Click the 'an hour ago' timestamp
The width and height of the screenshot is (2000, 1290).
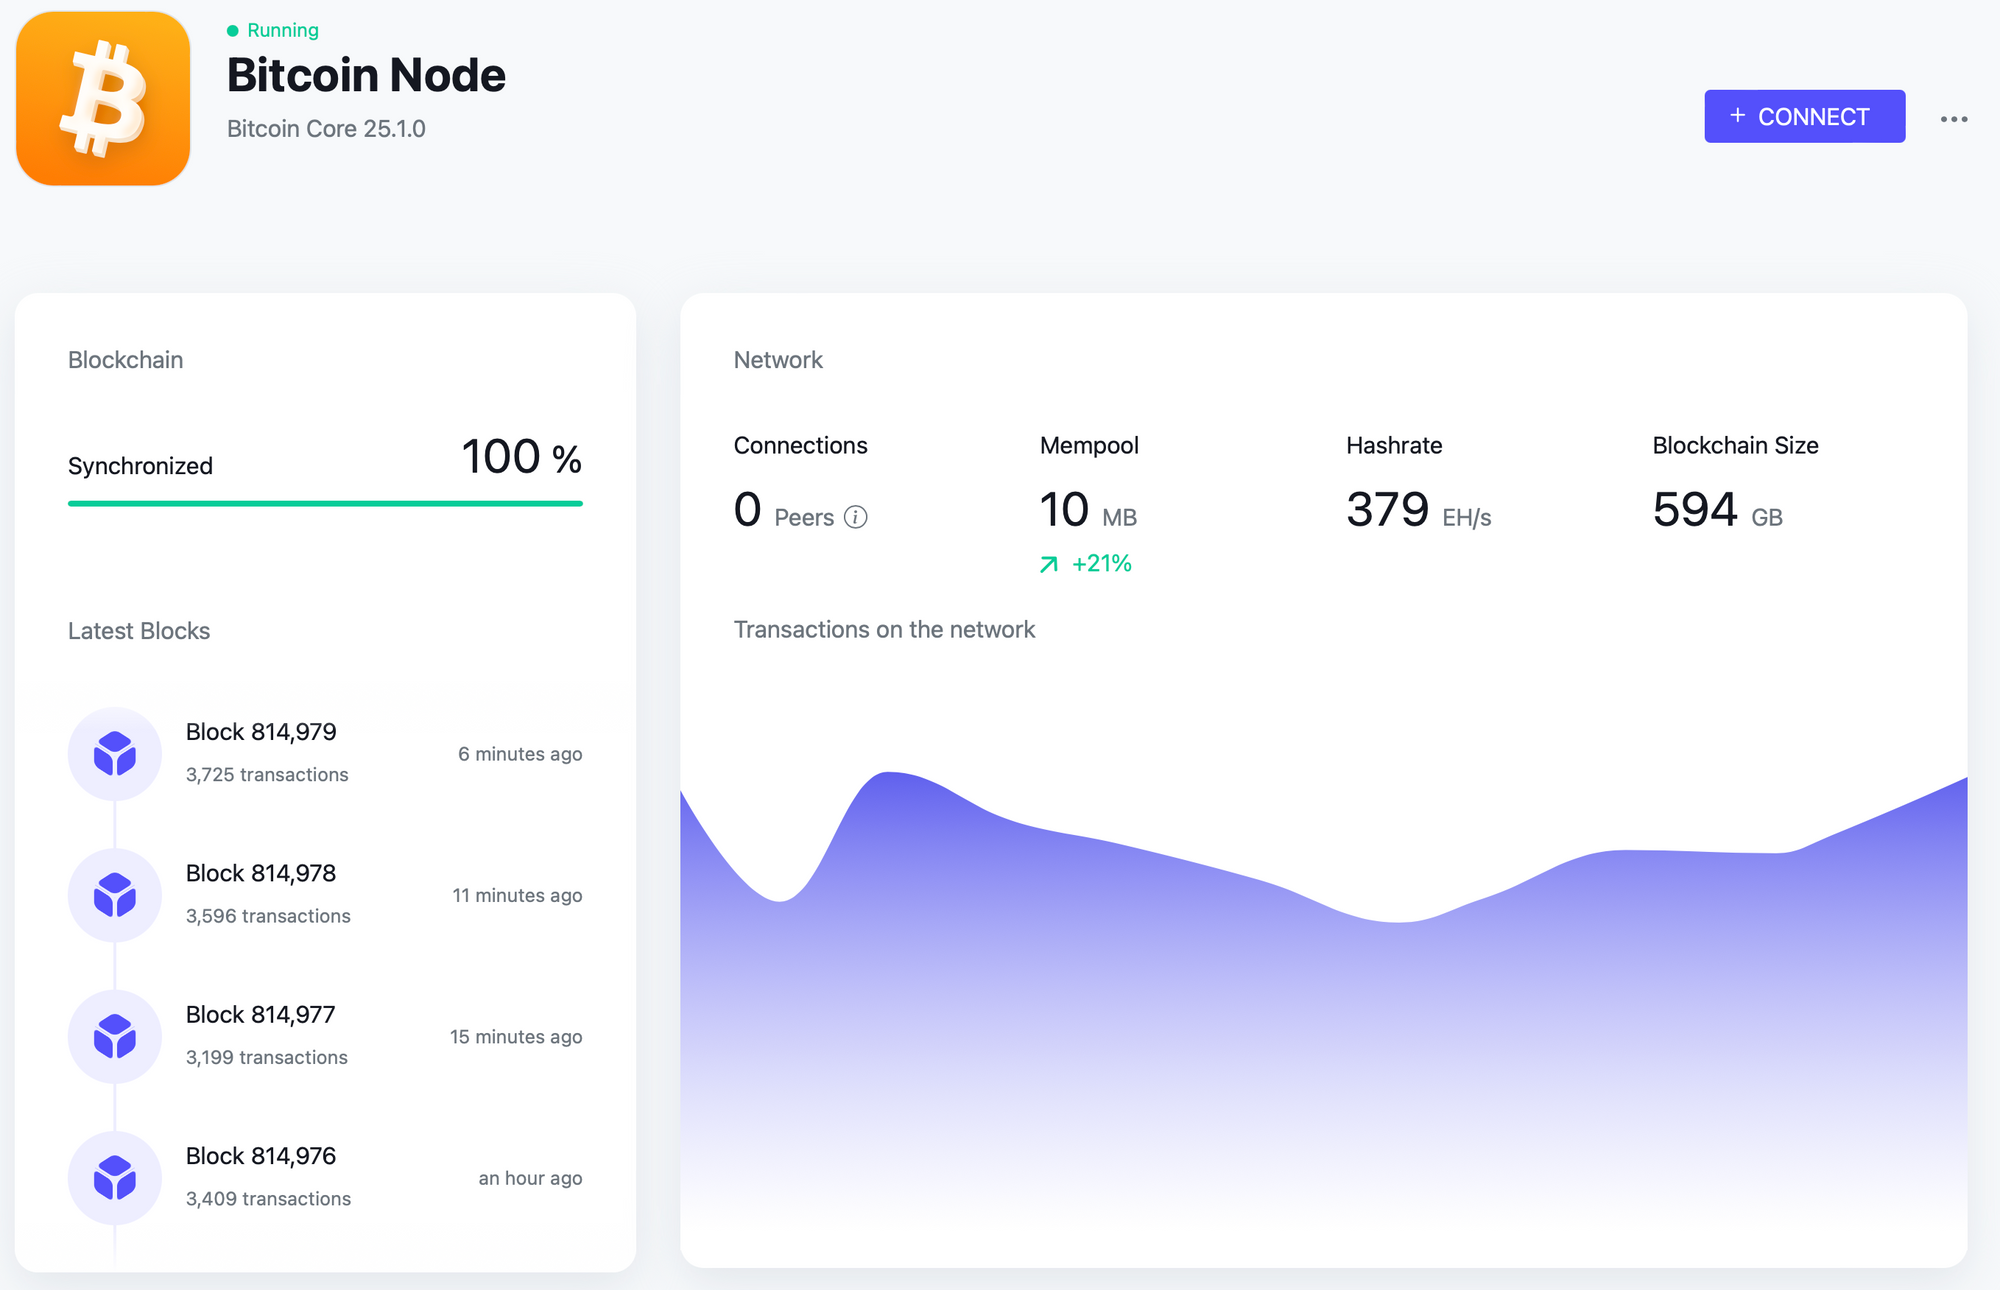click(530, 1178)
